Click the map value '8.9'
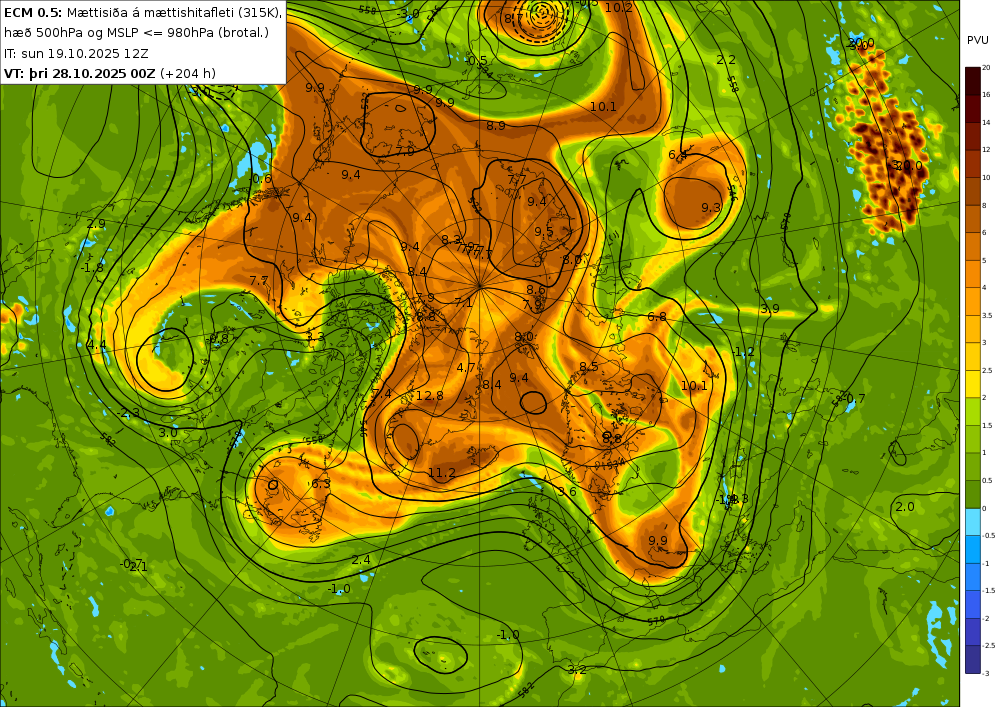The image size is (1000, 707). 496,126
